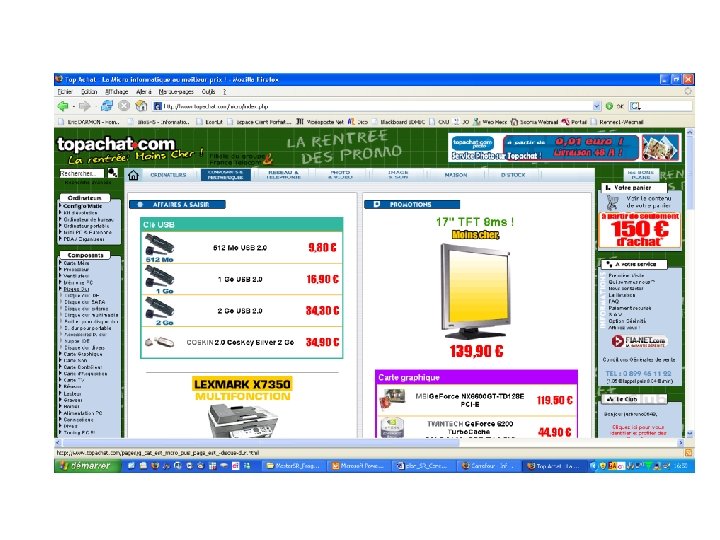
Task: Click the Rechercher search input field
Action: point(82,173)
